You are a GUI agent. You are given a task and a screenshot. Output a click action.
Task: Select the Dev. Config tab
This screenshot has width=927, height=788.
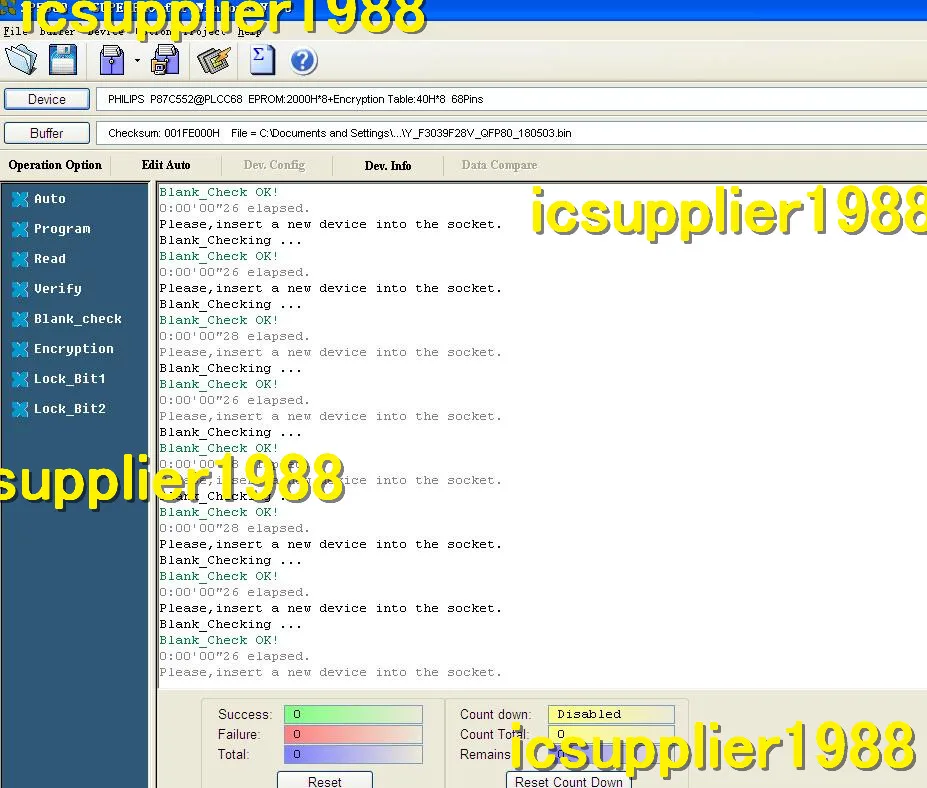(x=274, y=165)
